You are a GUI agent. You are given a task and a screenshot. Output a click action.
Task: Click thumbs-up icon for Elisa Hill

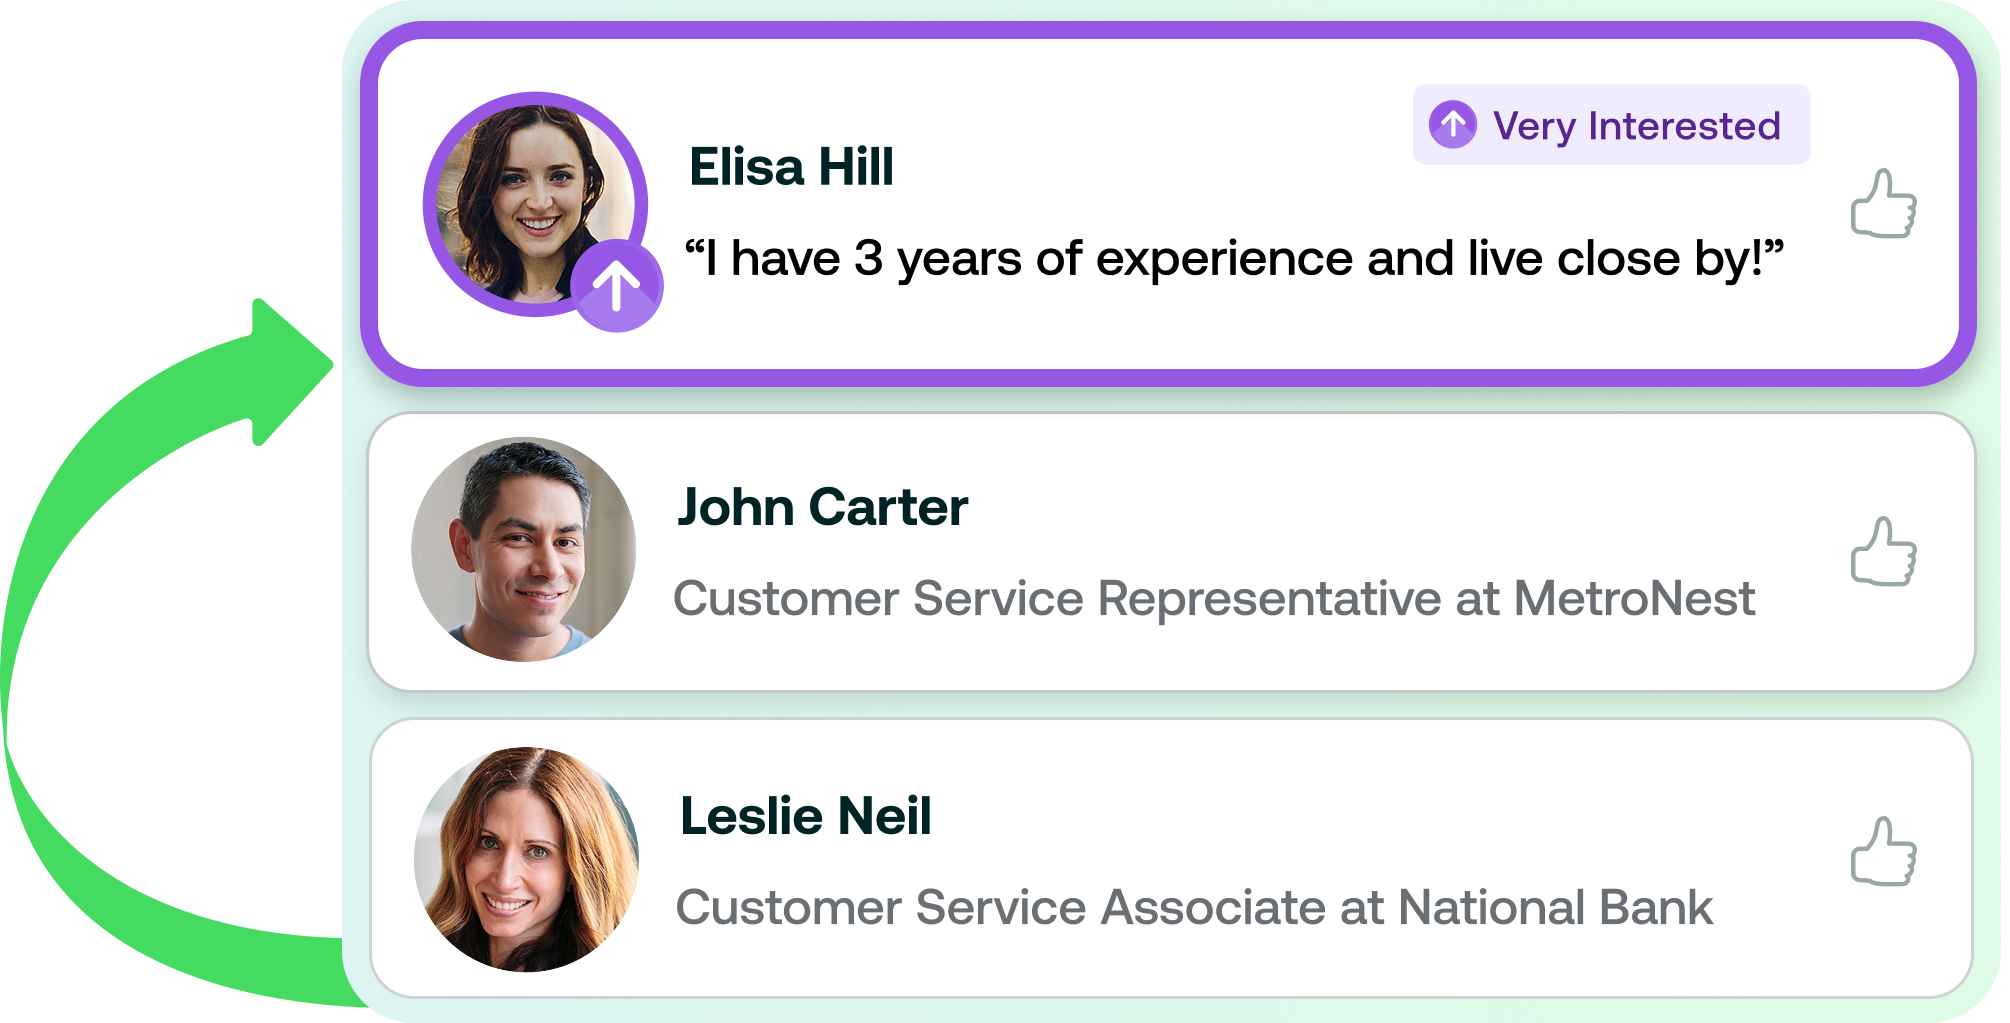pos(1883,204)
